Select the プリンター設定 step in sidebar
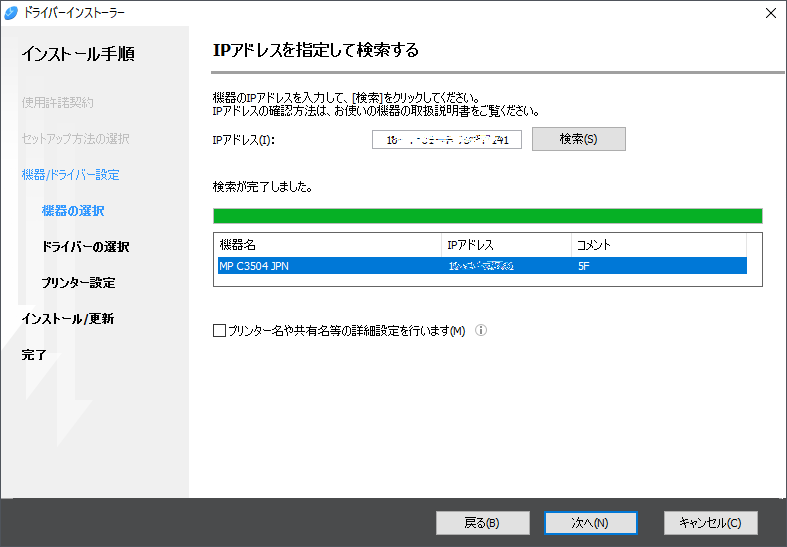 (x=78, y=283)
